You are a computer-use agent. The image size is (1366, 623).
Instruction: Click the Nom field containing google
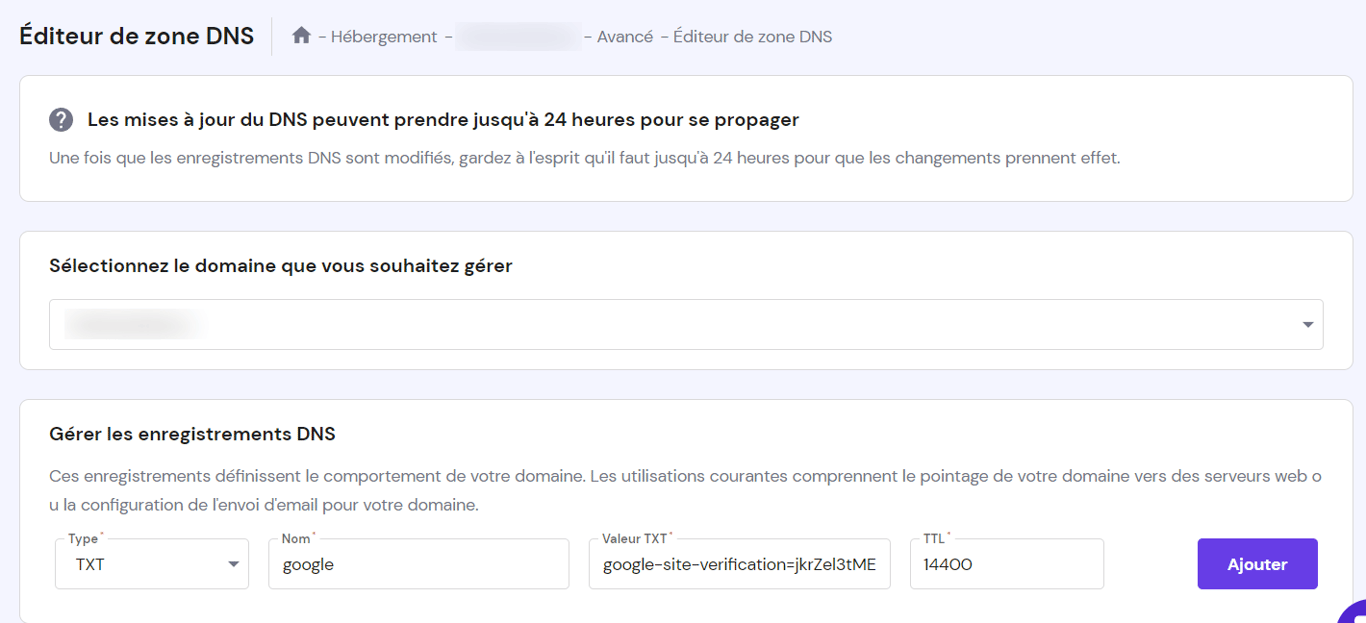pos(418,564)
